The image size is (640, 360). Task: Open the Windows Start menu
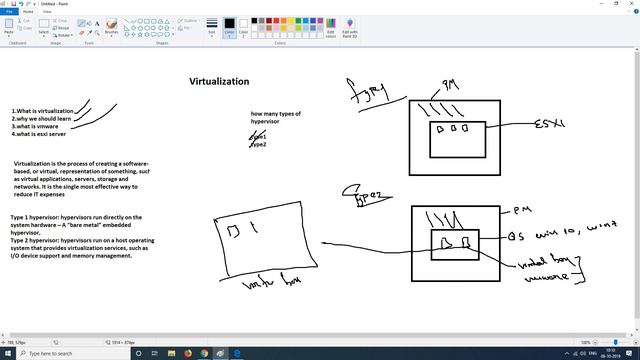tap(8, 353)
